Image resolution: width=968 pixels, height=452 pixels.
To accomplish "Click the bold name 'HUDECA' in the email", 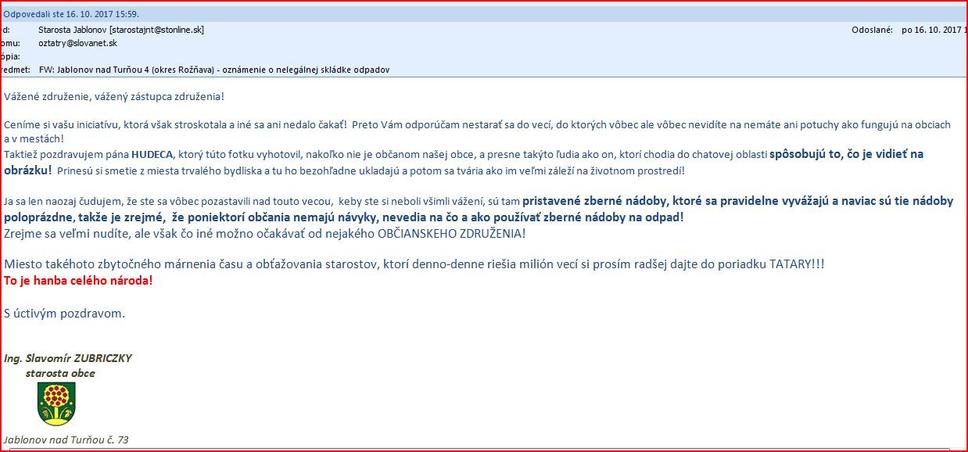I will click(x=154, y=154).
